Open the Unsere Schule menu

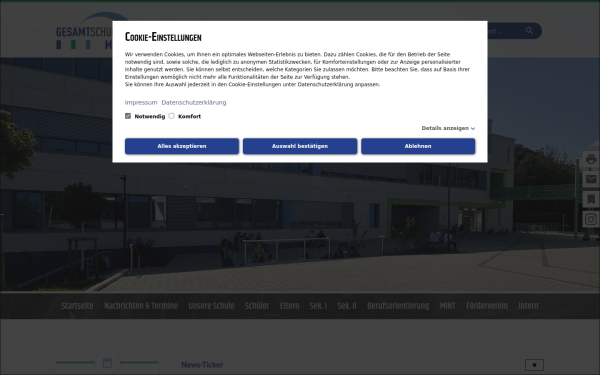click(x=211, y=306)
